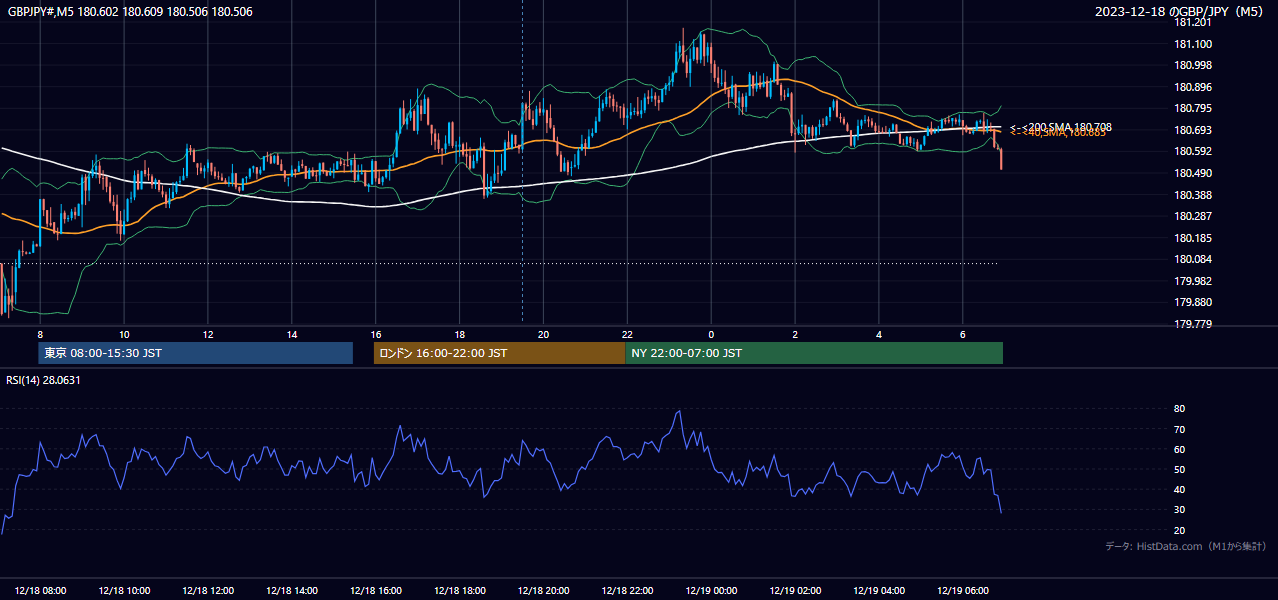
Task: Click price axis label 180.795
Action: 1193,108
